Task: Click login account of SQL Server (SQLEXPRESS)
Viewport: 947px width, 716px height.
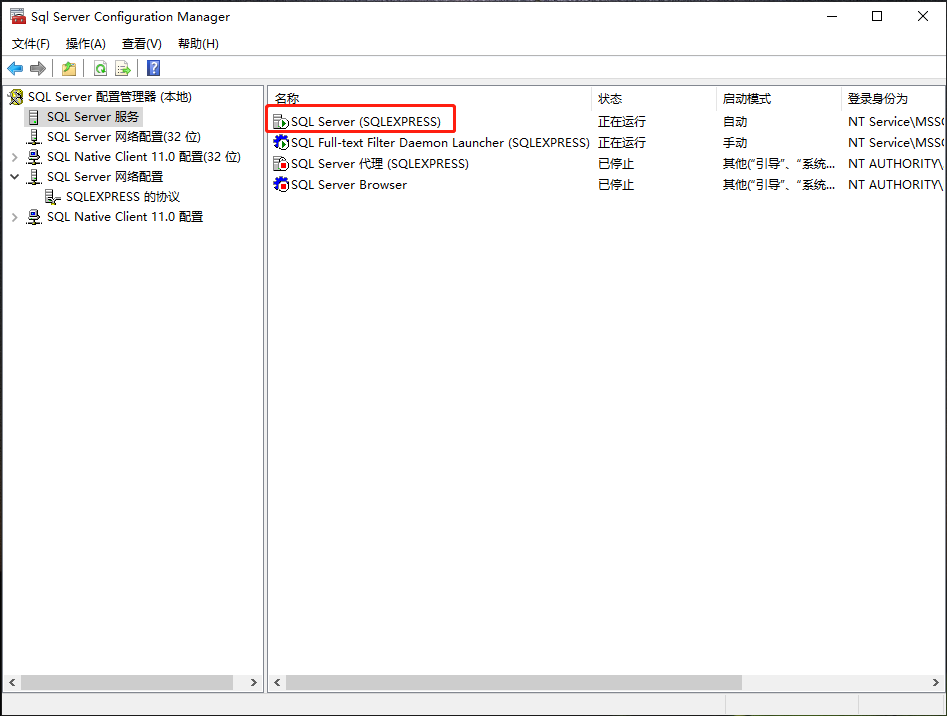Action: pyautogui.click(x=896, y=122)
